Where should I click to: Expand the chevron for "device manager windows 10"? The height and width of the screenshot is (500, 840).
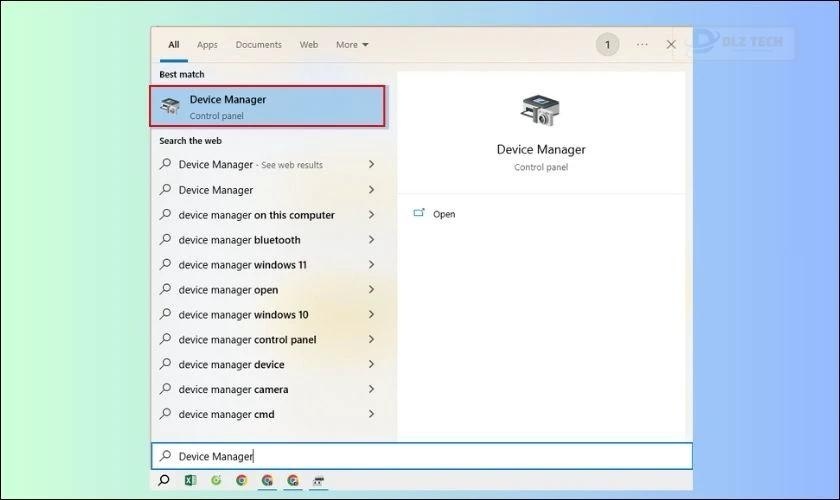(x=371, y=314)
